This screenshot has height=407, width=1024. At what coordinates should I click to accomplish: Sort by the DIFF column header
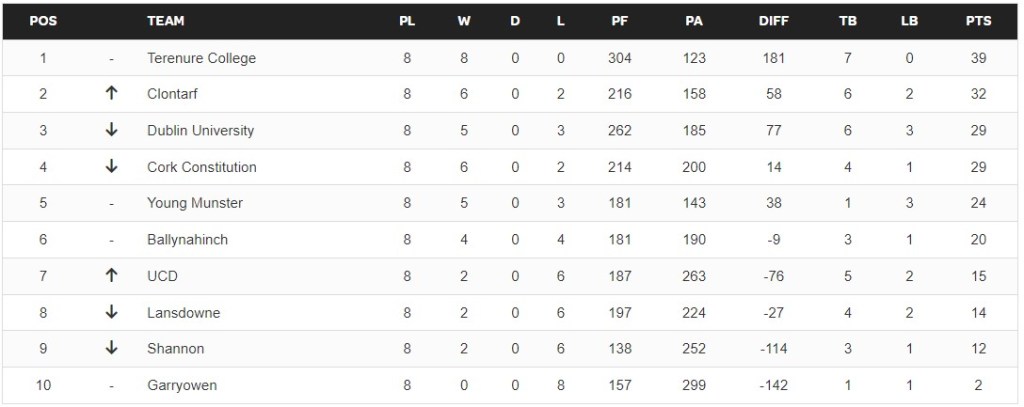776,21
